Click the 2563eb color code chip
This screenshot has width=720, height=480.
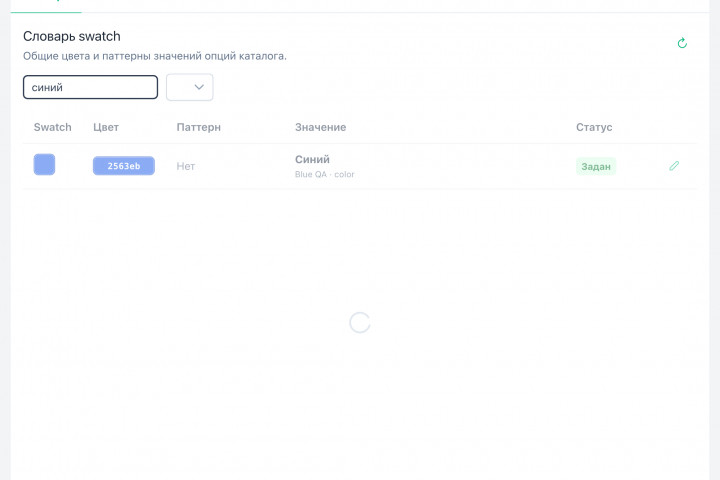coord(124,166)
